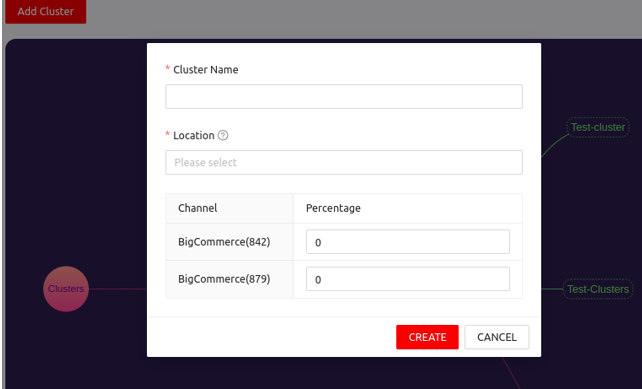Open the Location 'Please select' dropdown
The height and width of the screenshot is (389, 642).
coord(344,163)
